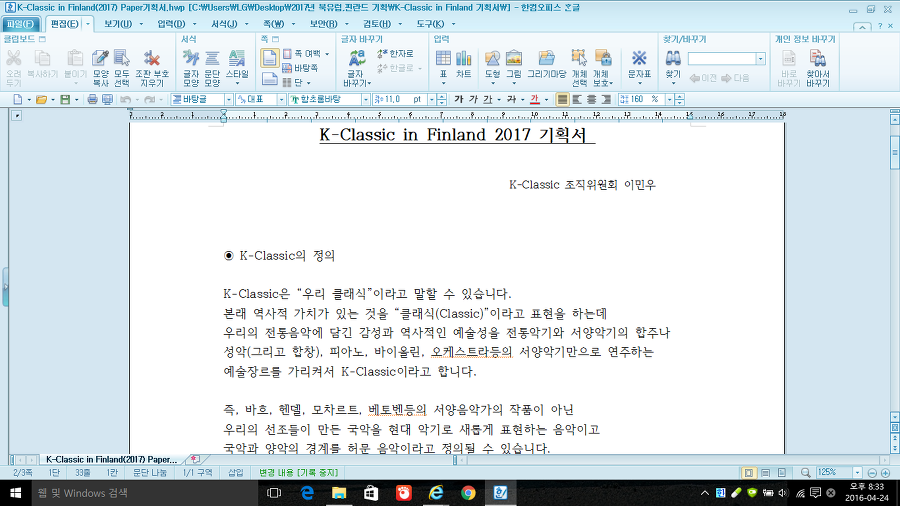Click the 모양 복사 format copy icon
Viewport: 900px width, 506px height.
tap(100, 68)
